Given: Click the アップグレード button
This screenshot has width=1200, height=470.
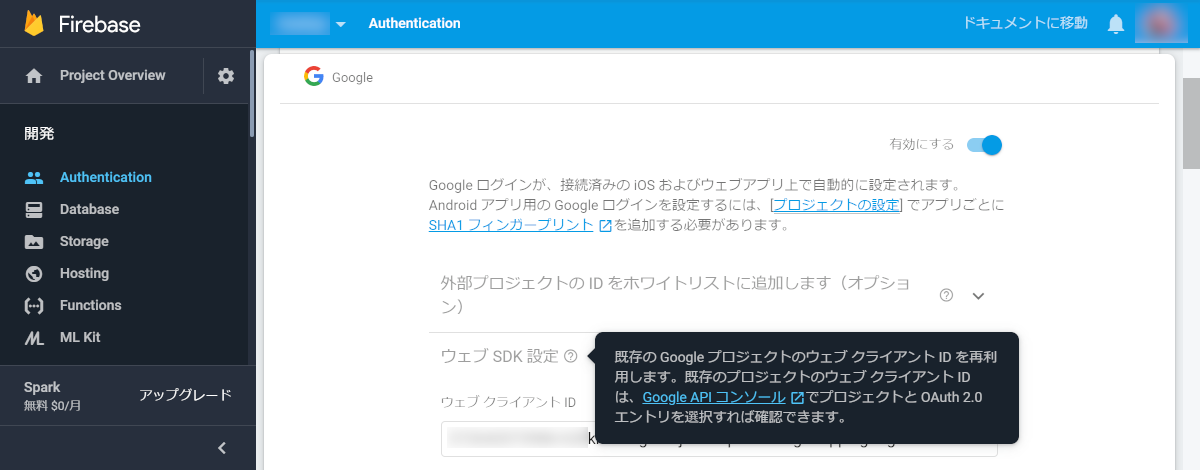Looking at the screenshot, I should [x=186, y=395].
